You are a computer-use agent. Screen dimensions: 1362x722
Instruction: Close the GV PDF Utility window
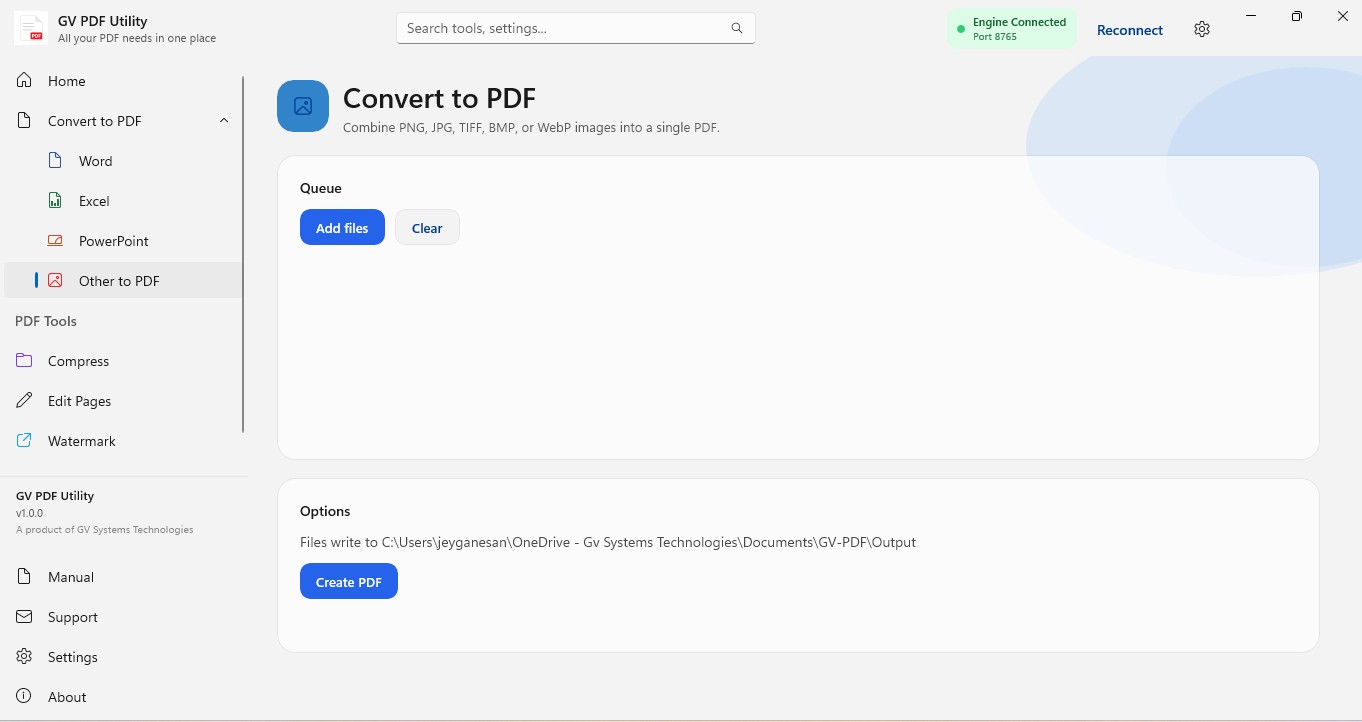[x=1343, y=16]
